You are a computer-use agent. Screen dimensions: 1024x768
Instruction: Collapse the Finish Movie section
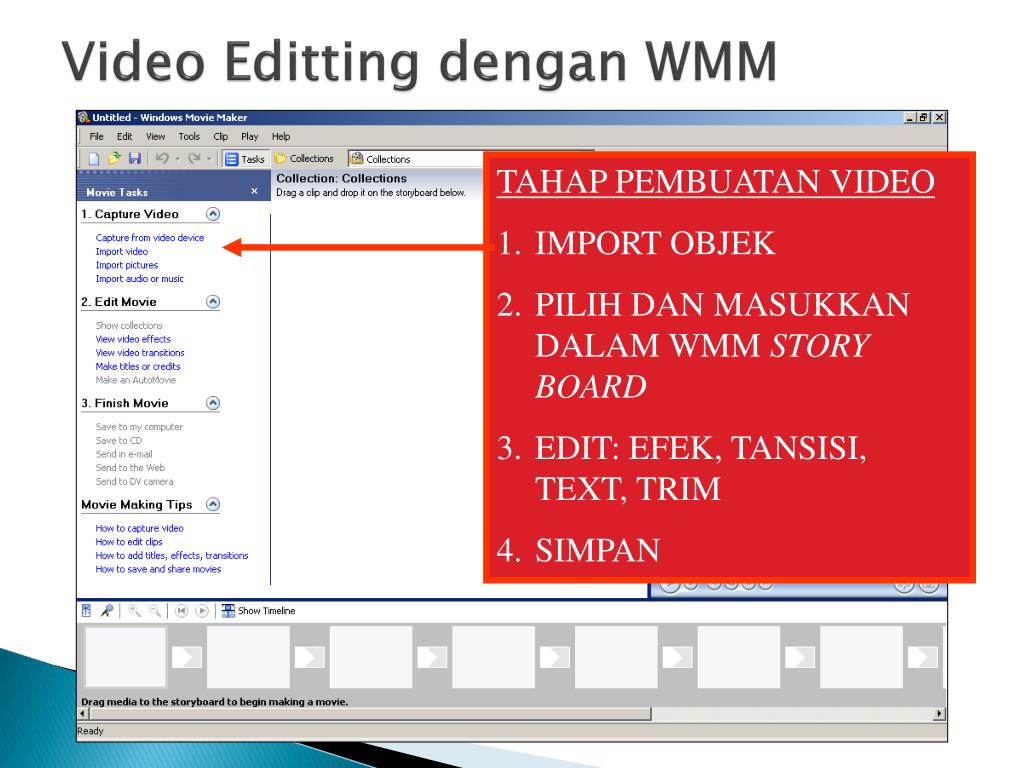[213, 403]
